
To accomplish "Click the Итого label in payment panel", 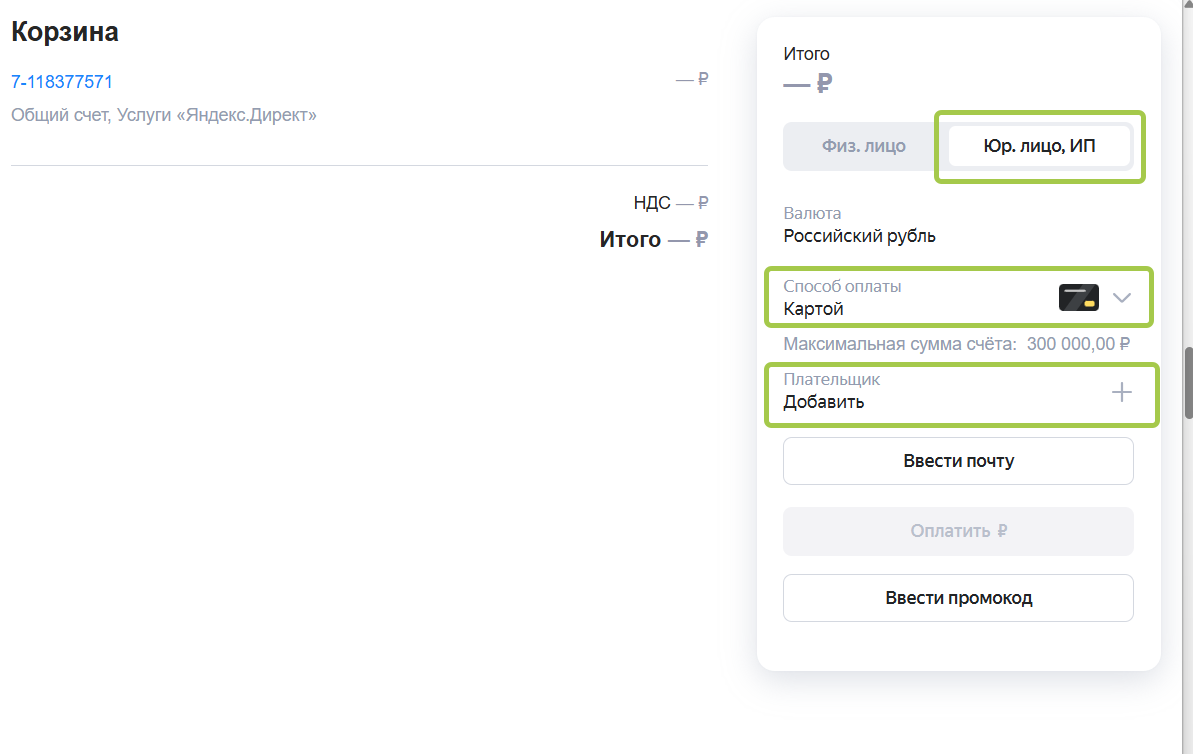I will [x=806, y=54].
